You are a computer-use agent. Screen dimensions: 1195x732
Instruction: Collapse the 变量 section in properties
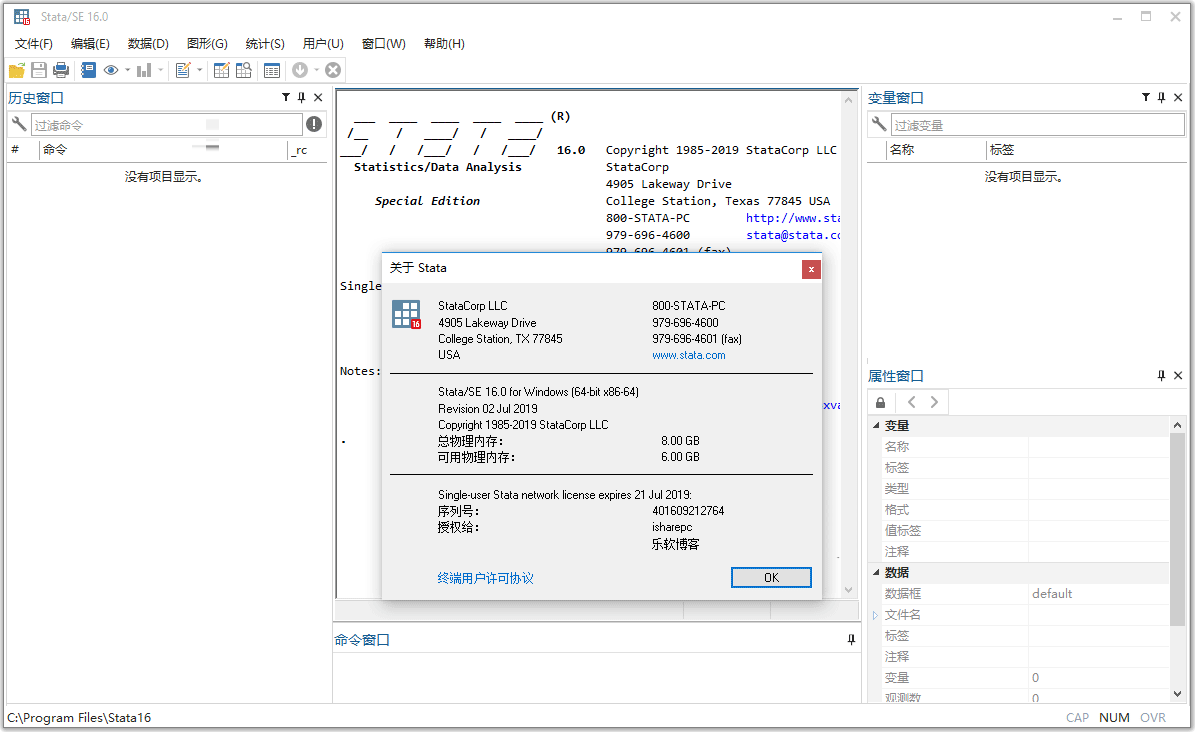[876, 425]
